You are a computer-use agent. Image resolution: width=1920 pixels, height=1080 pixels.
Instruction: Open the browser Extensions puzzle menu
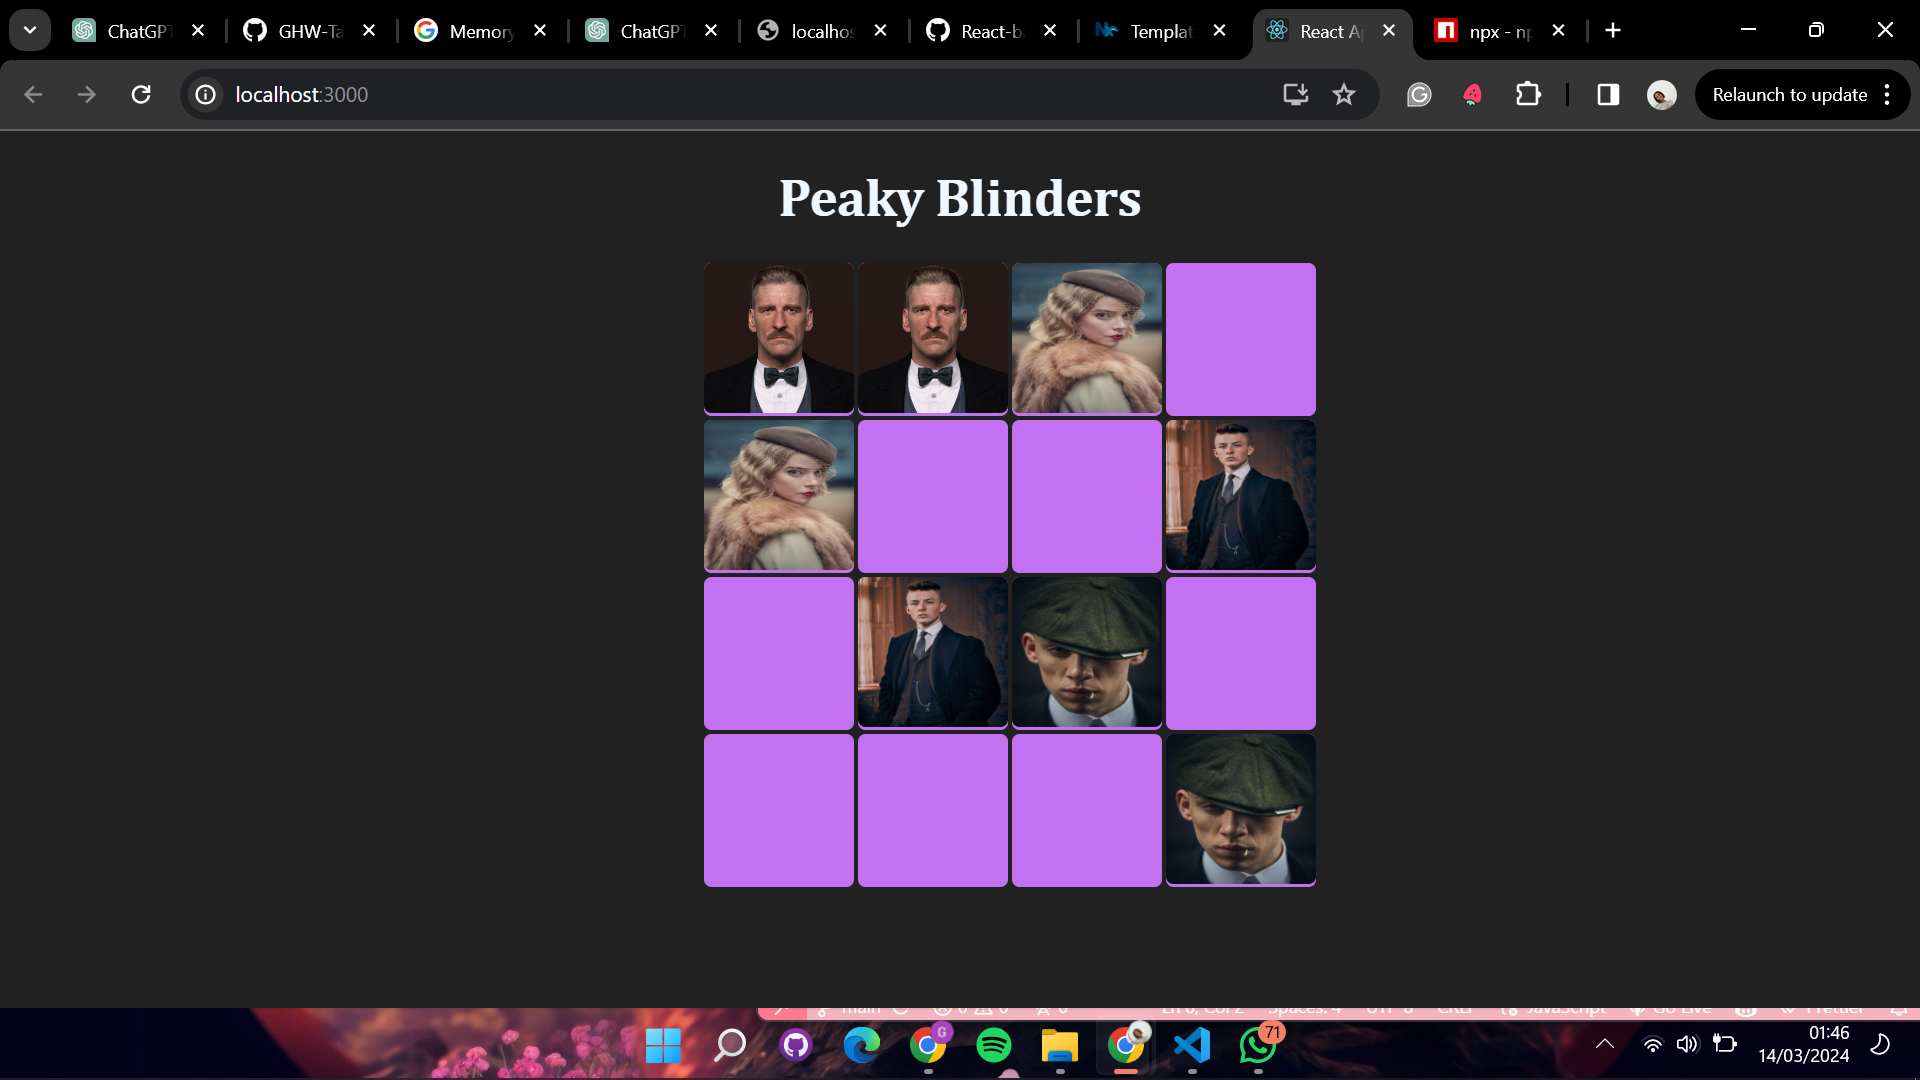(1529, 95)
